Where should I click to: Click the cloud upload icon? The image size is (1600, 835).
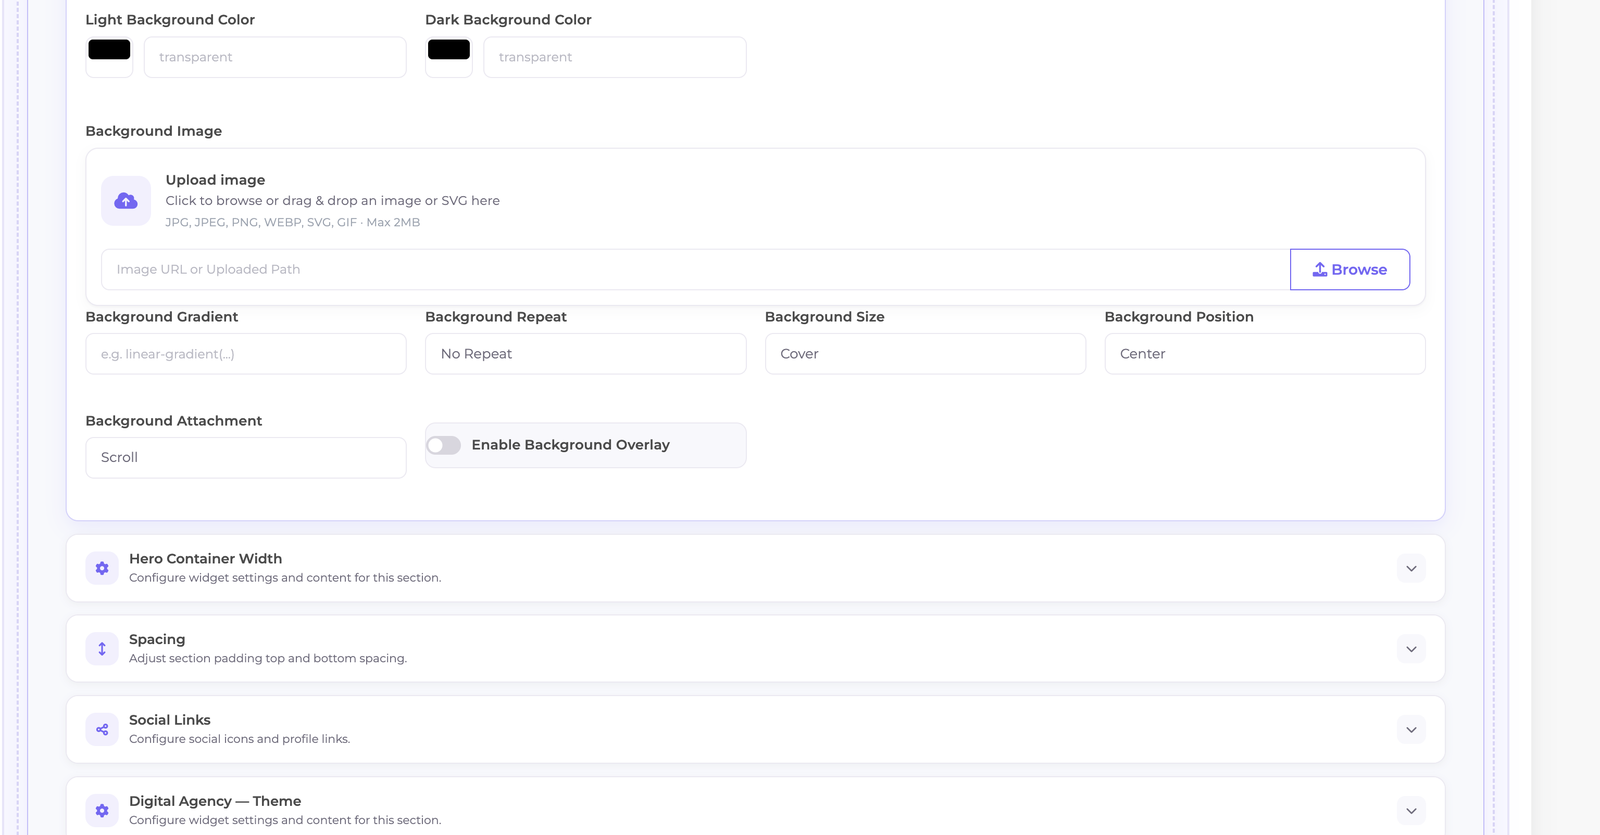tap(126, 201)
